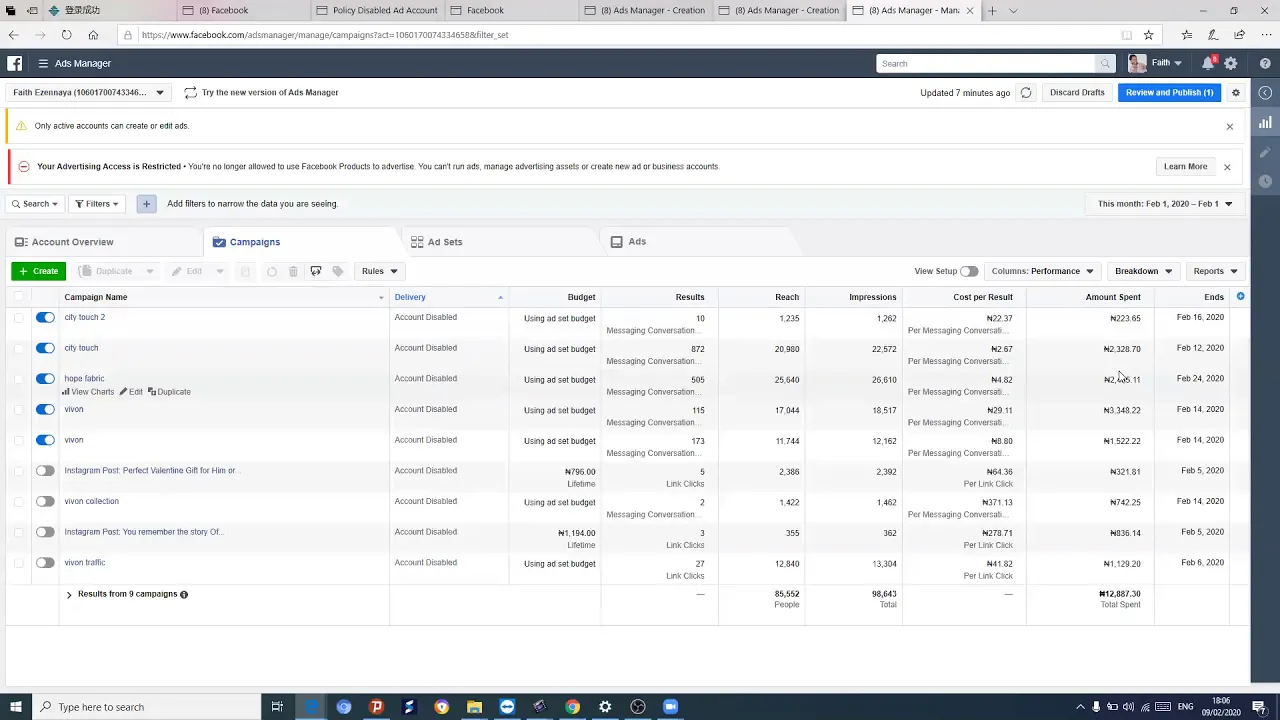Open the history clock icon in right sidebar
Viewport: 1280px width, 720px height.
(1265, 181)
